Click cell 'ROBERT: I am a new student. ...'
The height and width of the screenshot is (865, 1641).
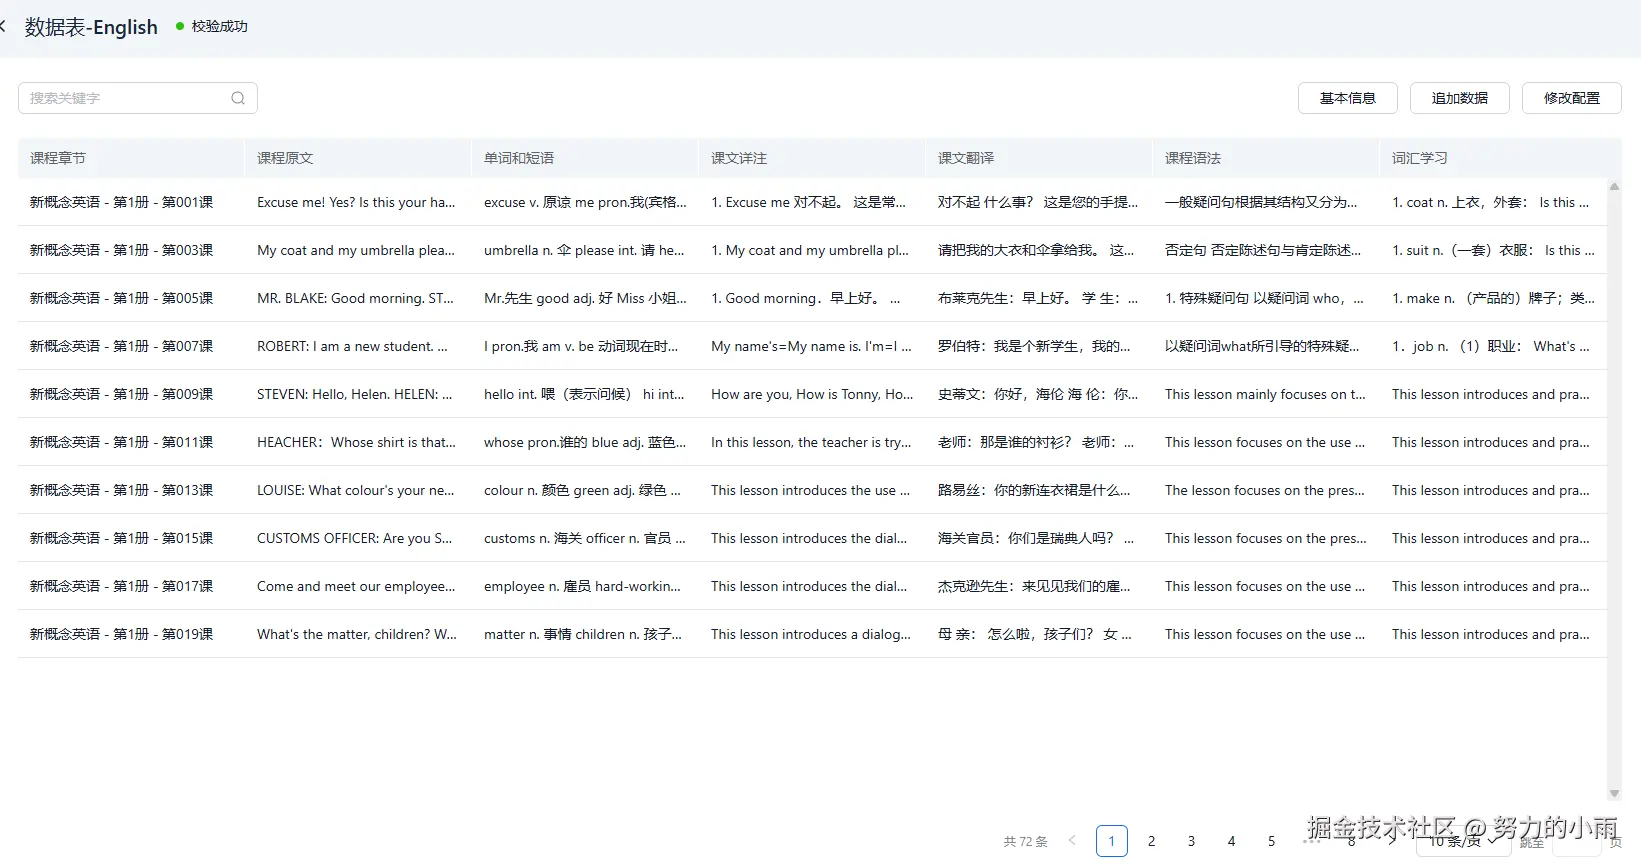point(352,346)
